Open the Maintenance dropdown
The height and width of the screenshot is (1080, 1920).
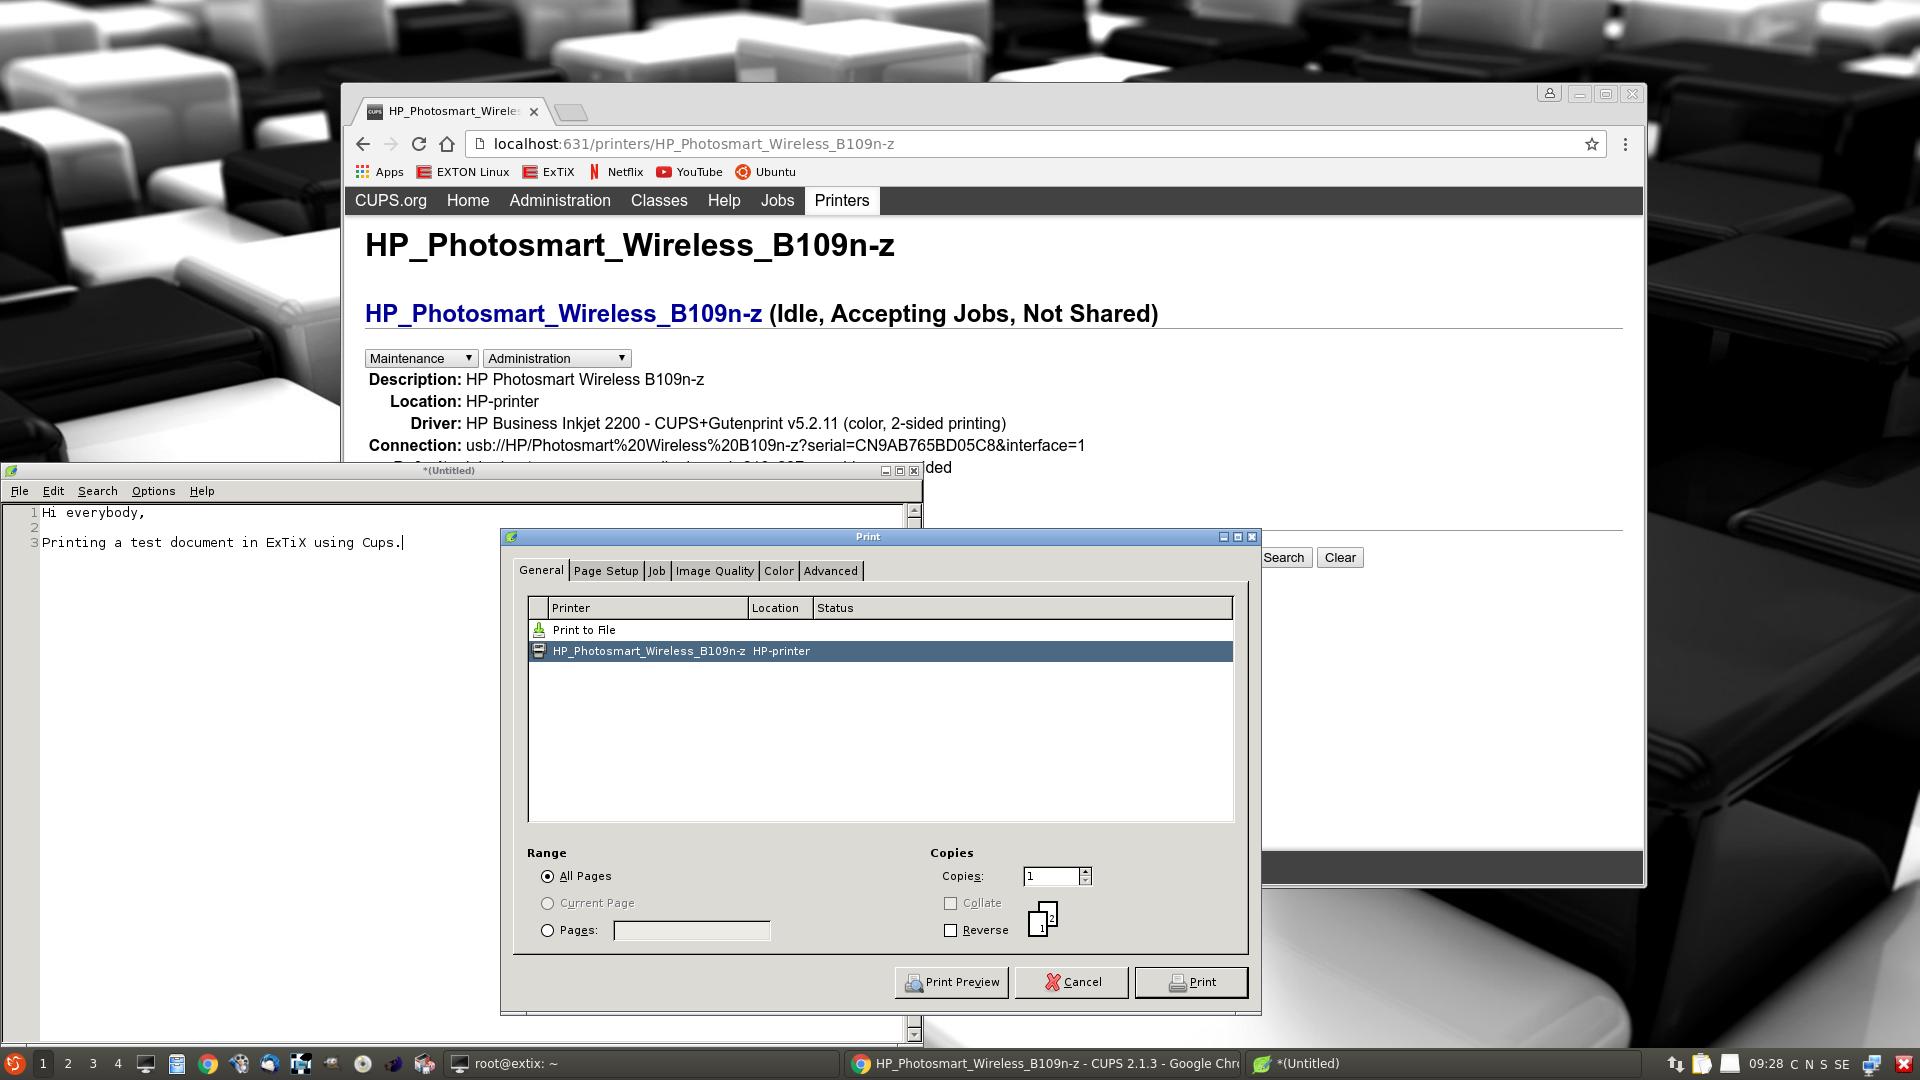click(x=421, y=358)
